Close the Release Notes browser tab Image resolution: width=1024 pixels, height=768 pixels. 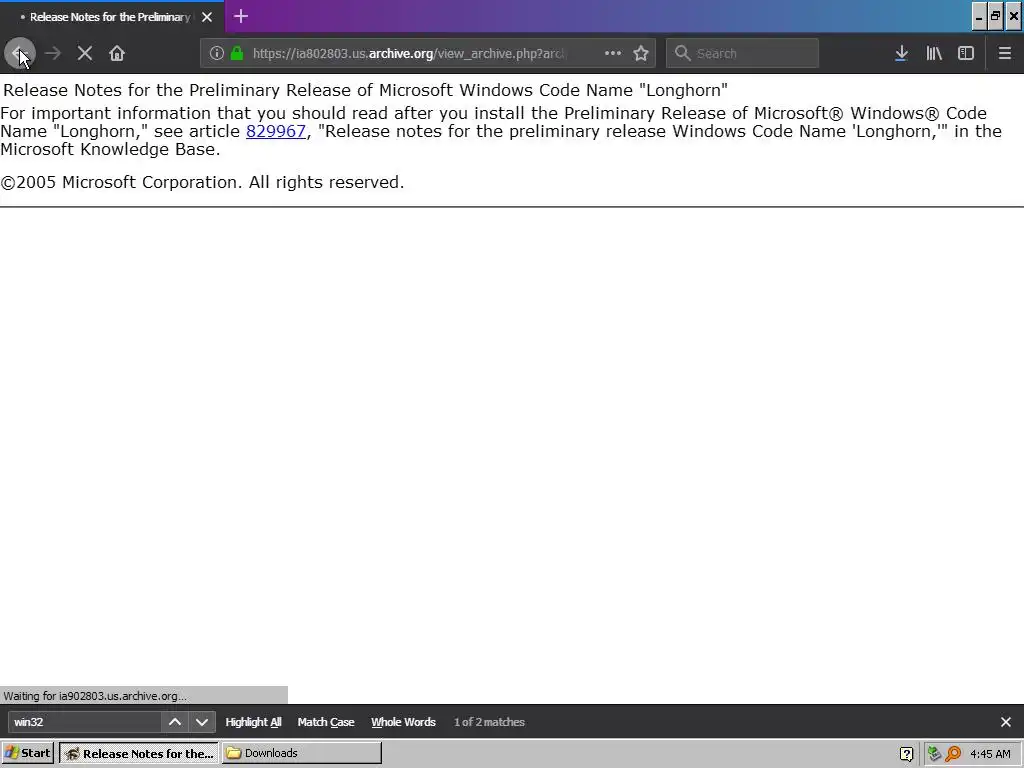click(207, 17)
